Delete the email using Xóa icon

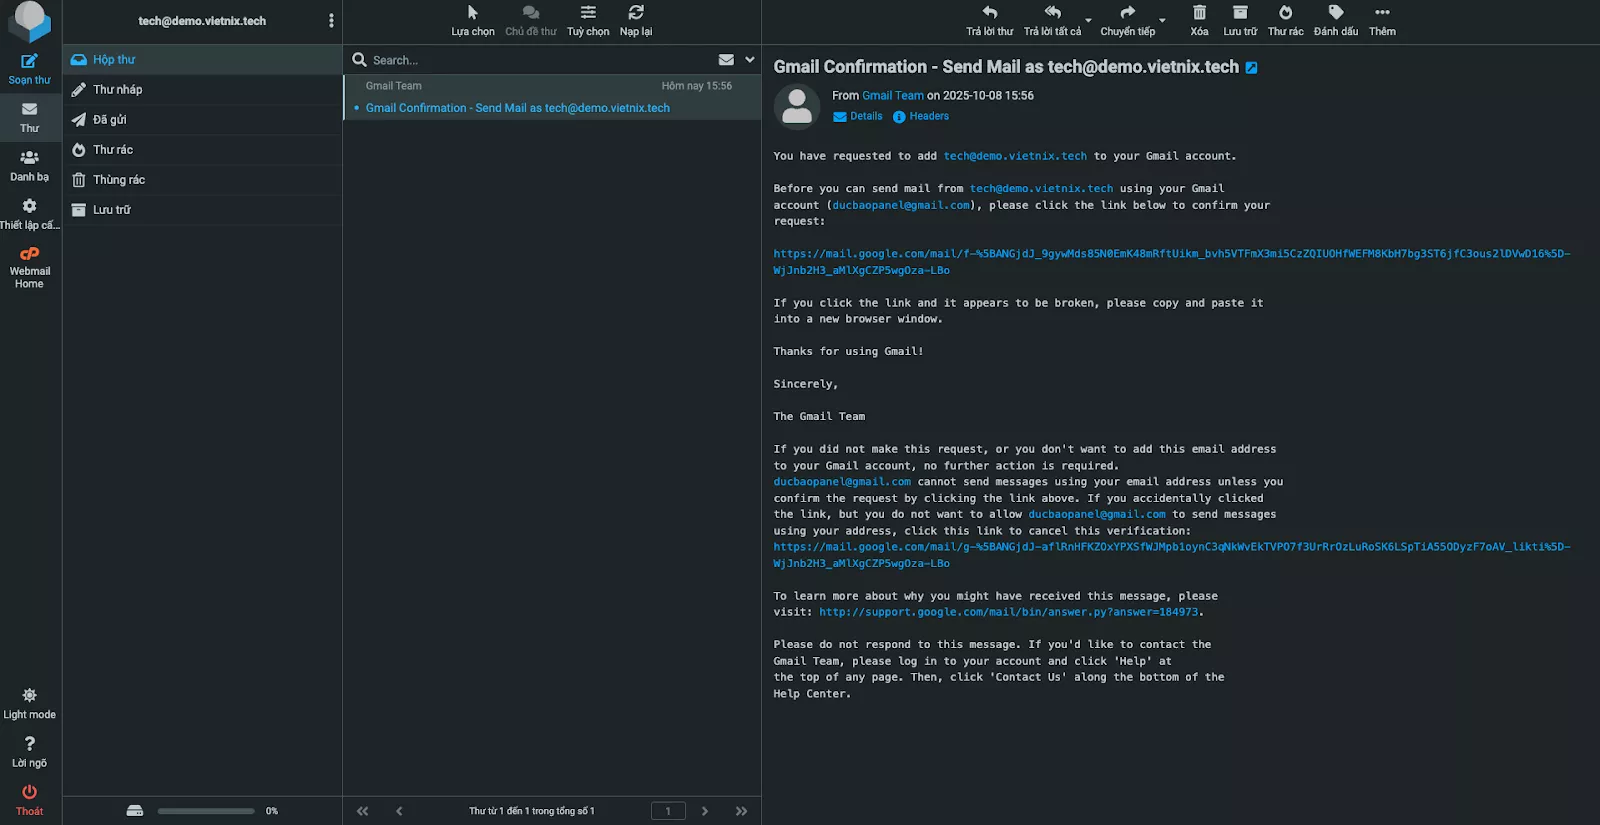(1199, 13)
